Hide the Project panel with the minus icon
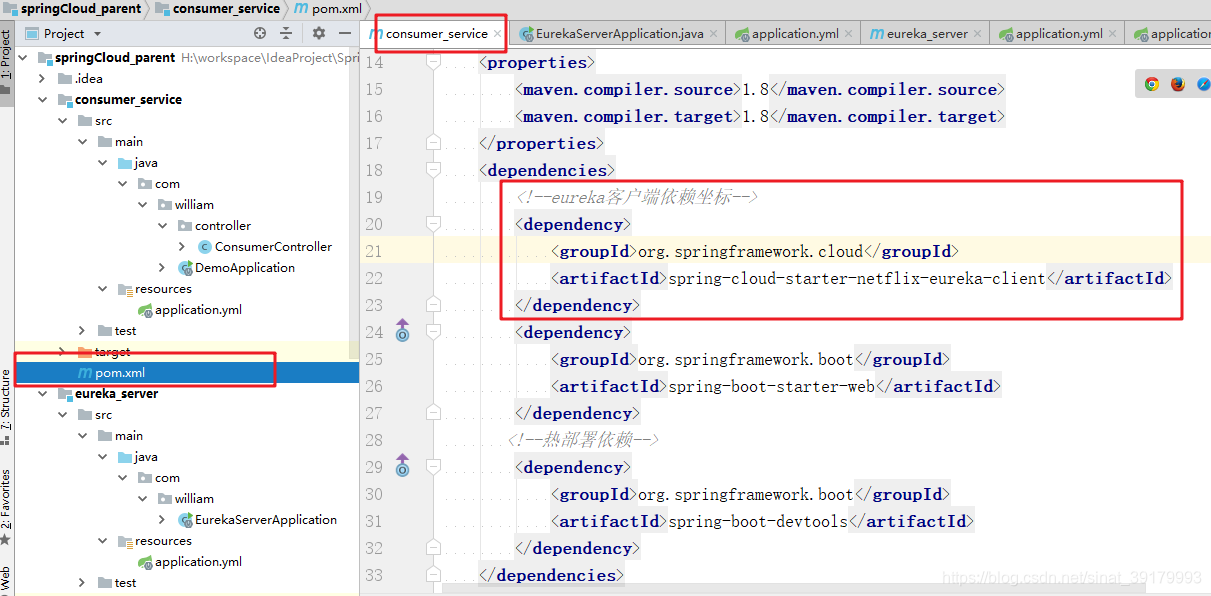The height and width of the screenshot is (596, 1211). click(x=344, y=33)
